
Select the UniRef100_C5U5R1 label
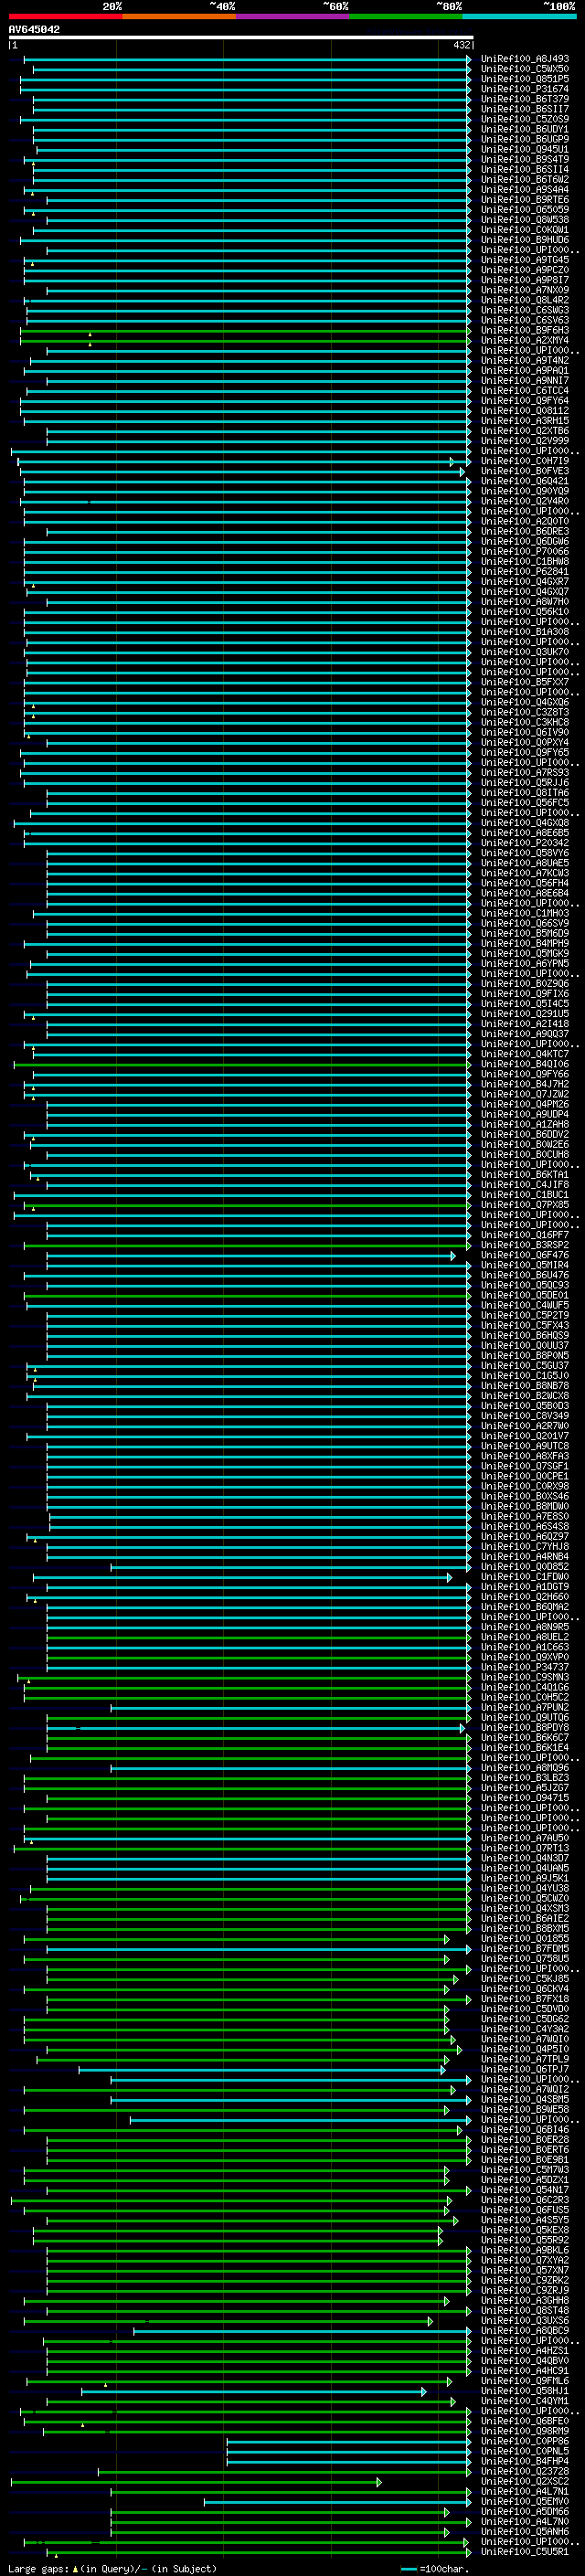[x=525, y=2551]
